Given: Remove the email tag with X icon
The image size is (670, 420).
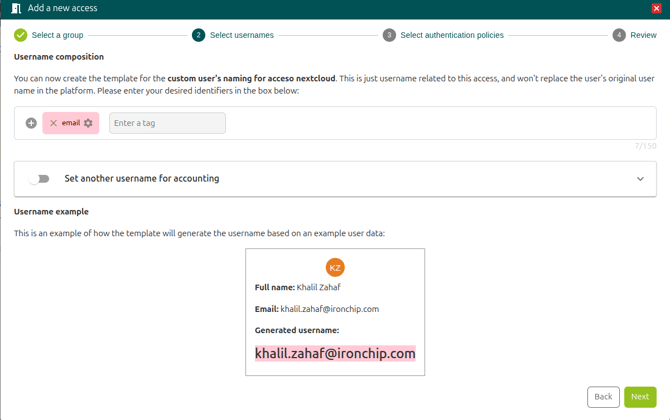Looking at the screenshot, I should coord(54,123).
